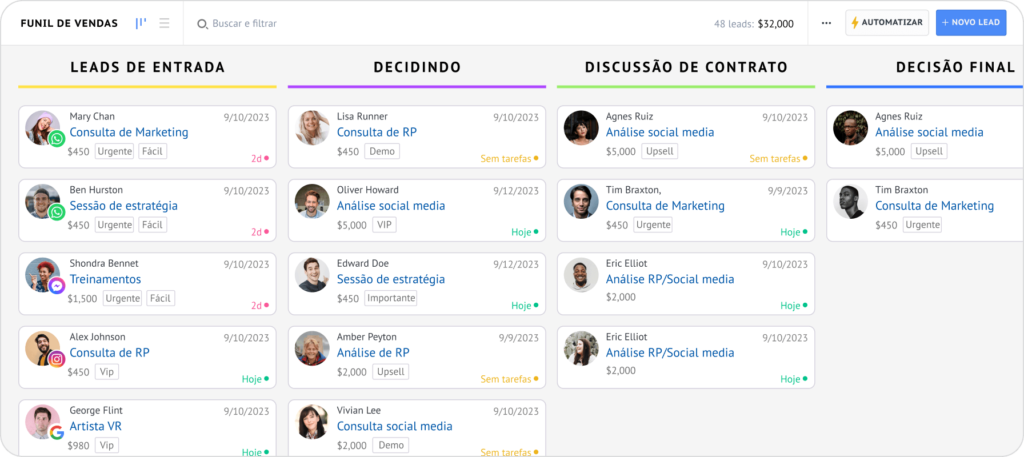Screen dimensions: 1024x457
Task: Click the search magnifier icon
Action: (202, 23)
